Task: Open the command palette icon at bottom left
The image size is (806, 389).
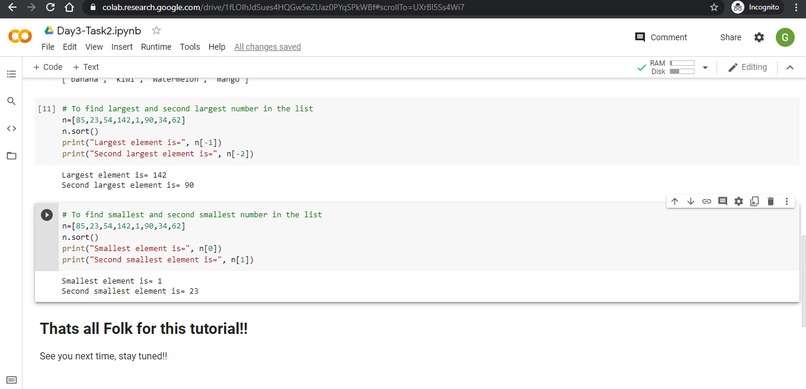Action: click(x=12, y=380)
